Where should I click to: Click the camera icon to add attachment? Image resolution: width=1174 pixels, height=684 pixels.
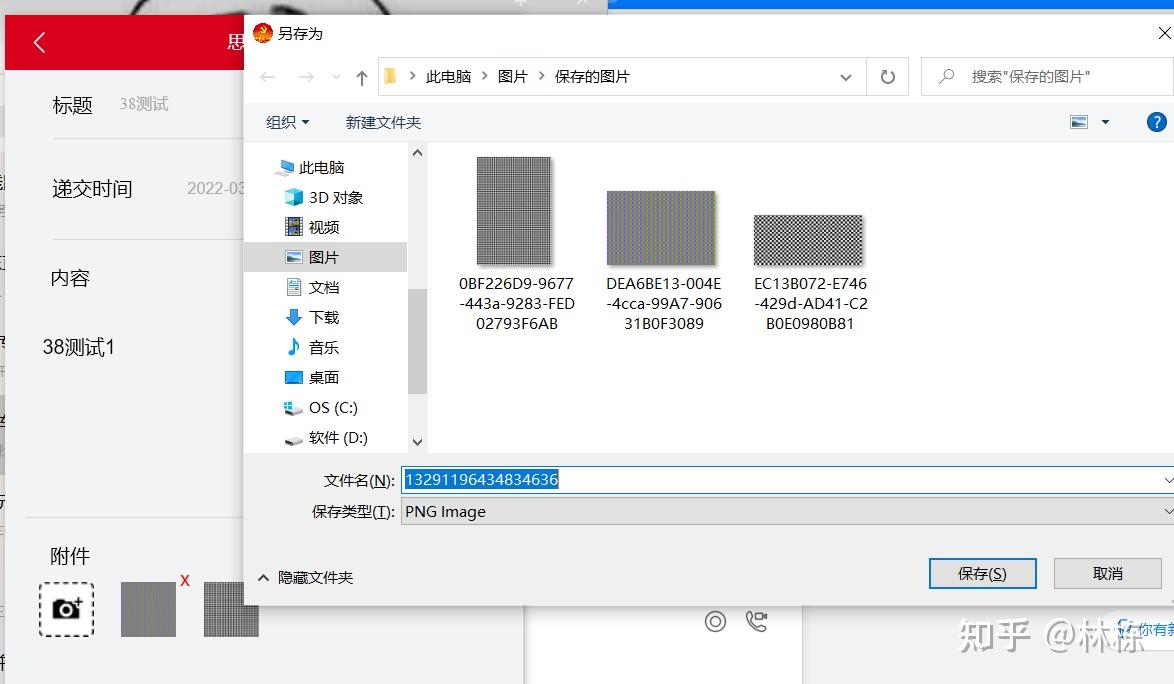point(66,608)
